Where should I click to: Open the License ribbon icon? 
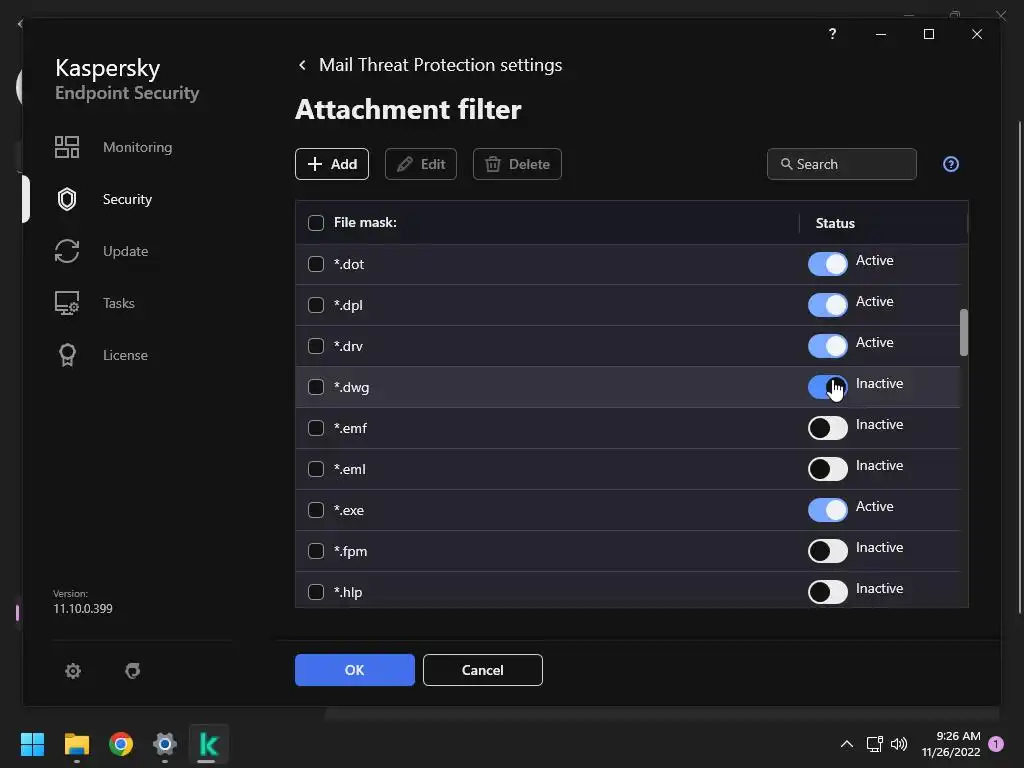(67, 355)
